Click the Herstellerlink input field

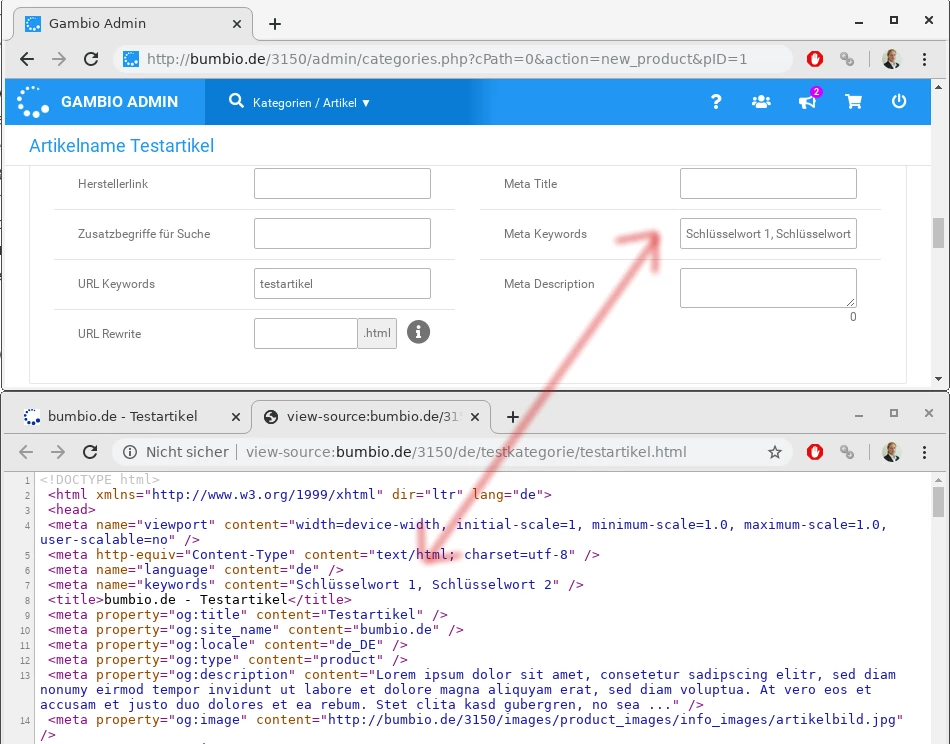coord(342,184)
